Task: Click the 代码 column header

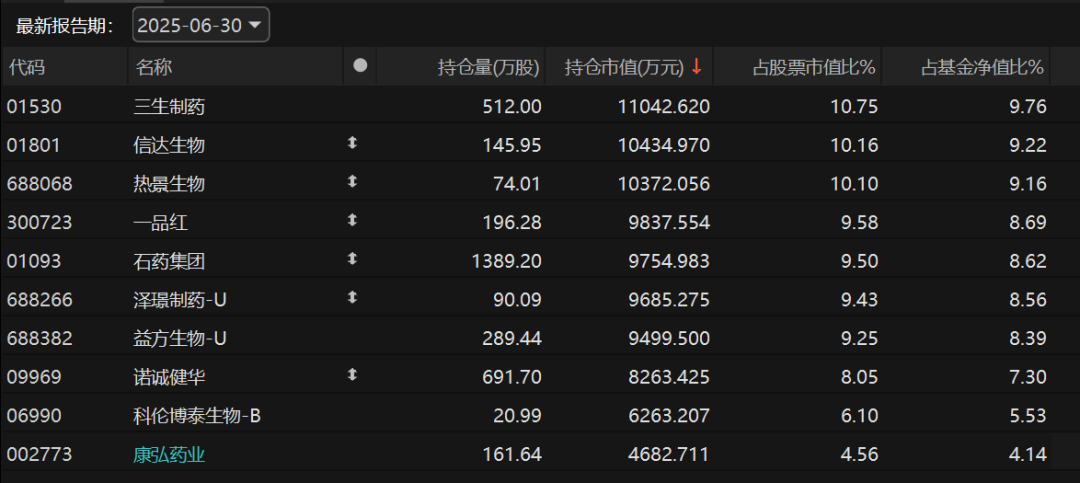Action: point(28,67)
